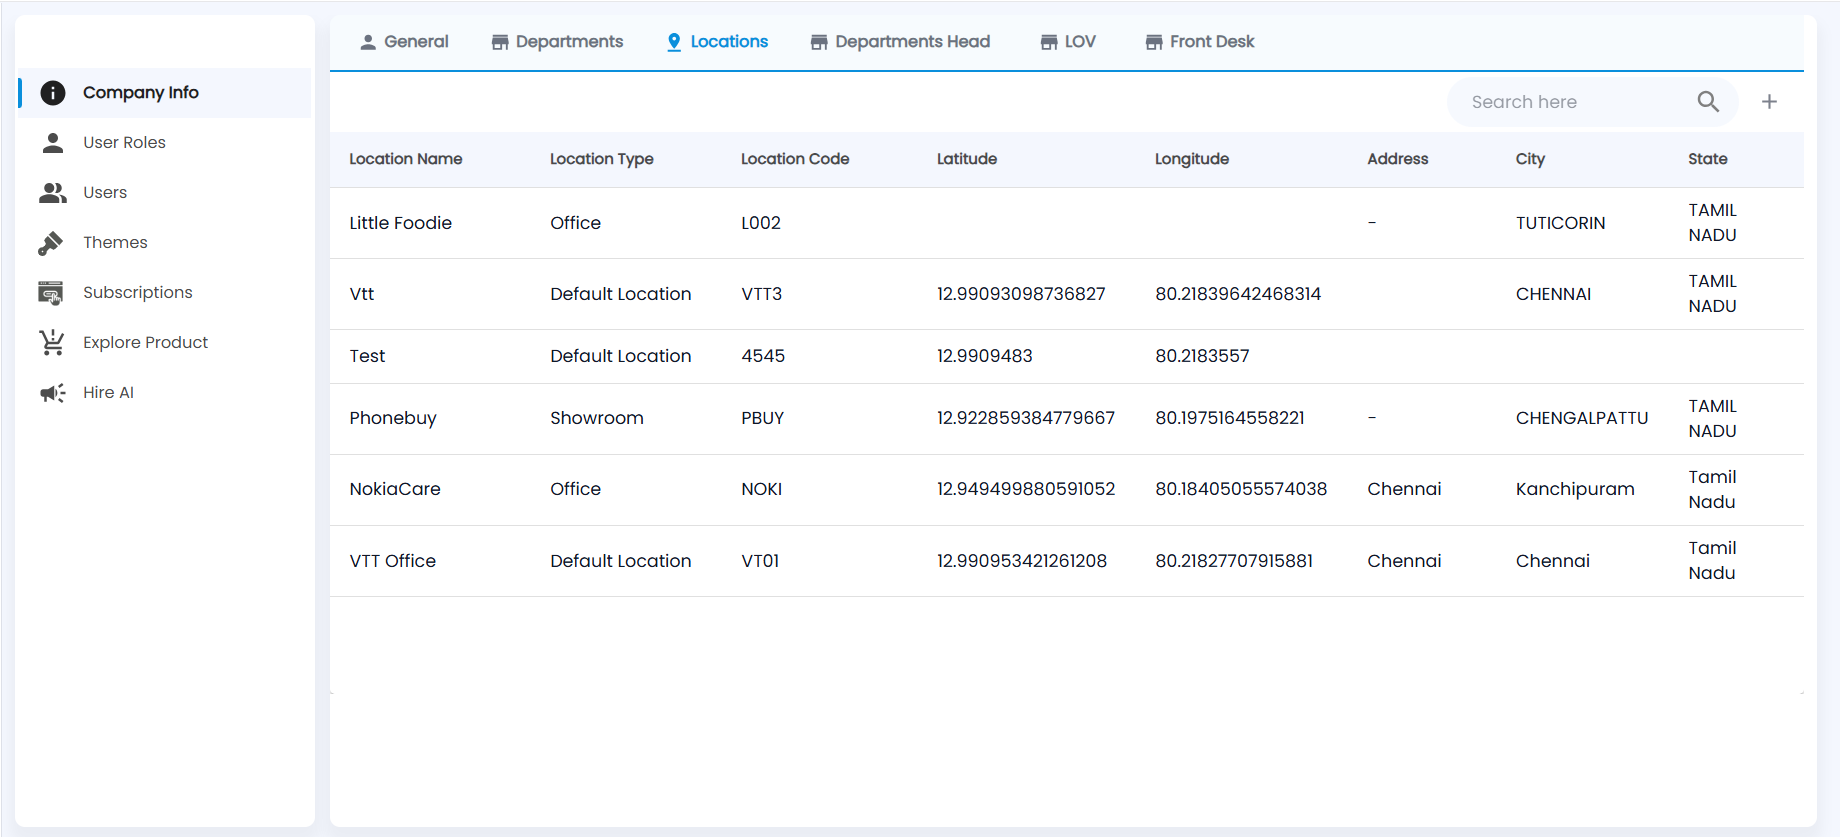Click the search magnifier icon
Screen dimensions: 1840x837
pyautogui.click(x=1708, y=102)
